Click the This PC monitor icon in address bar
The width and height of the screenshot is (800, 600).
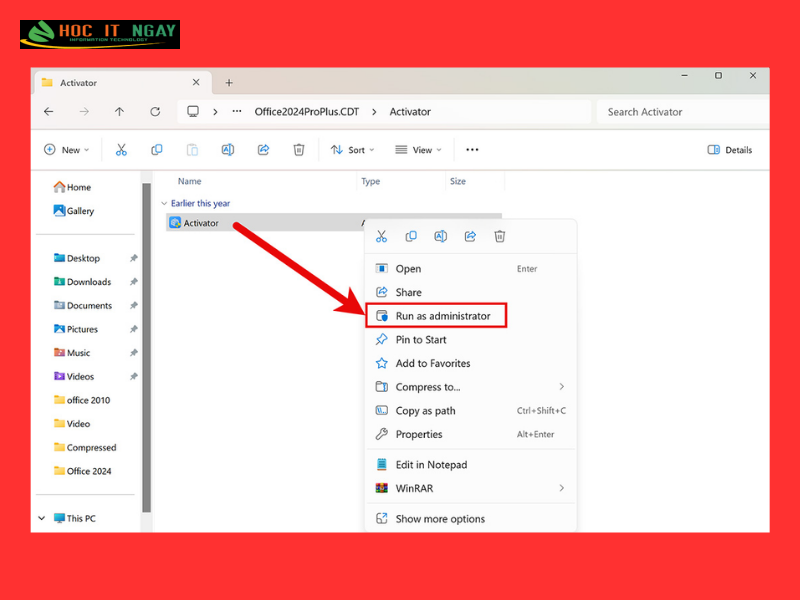click(193, 111)
